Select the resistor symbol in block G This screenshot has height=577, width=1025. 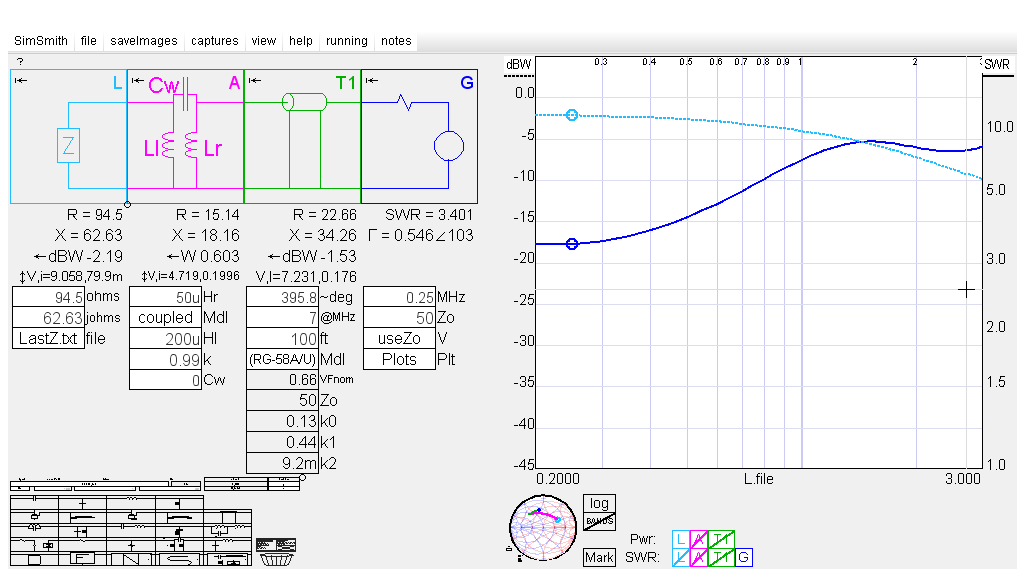pos(405,103)
